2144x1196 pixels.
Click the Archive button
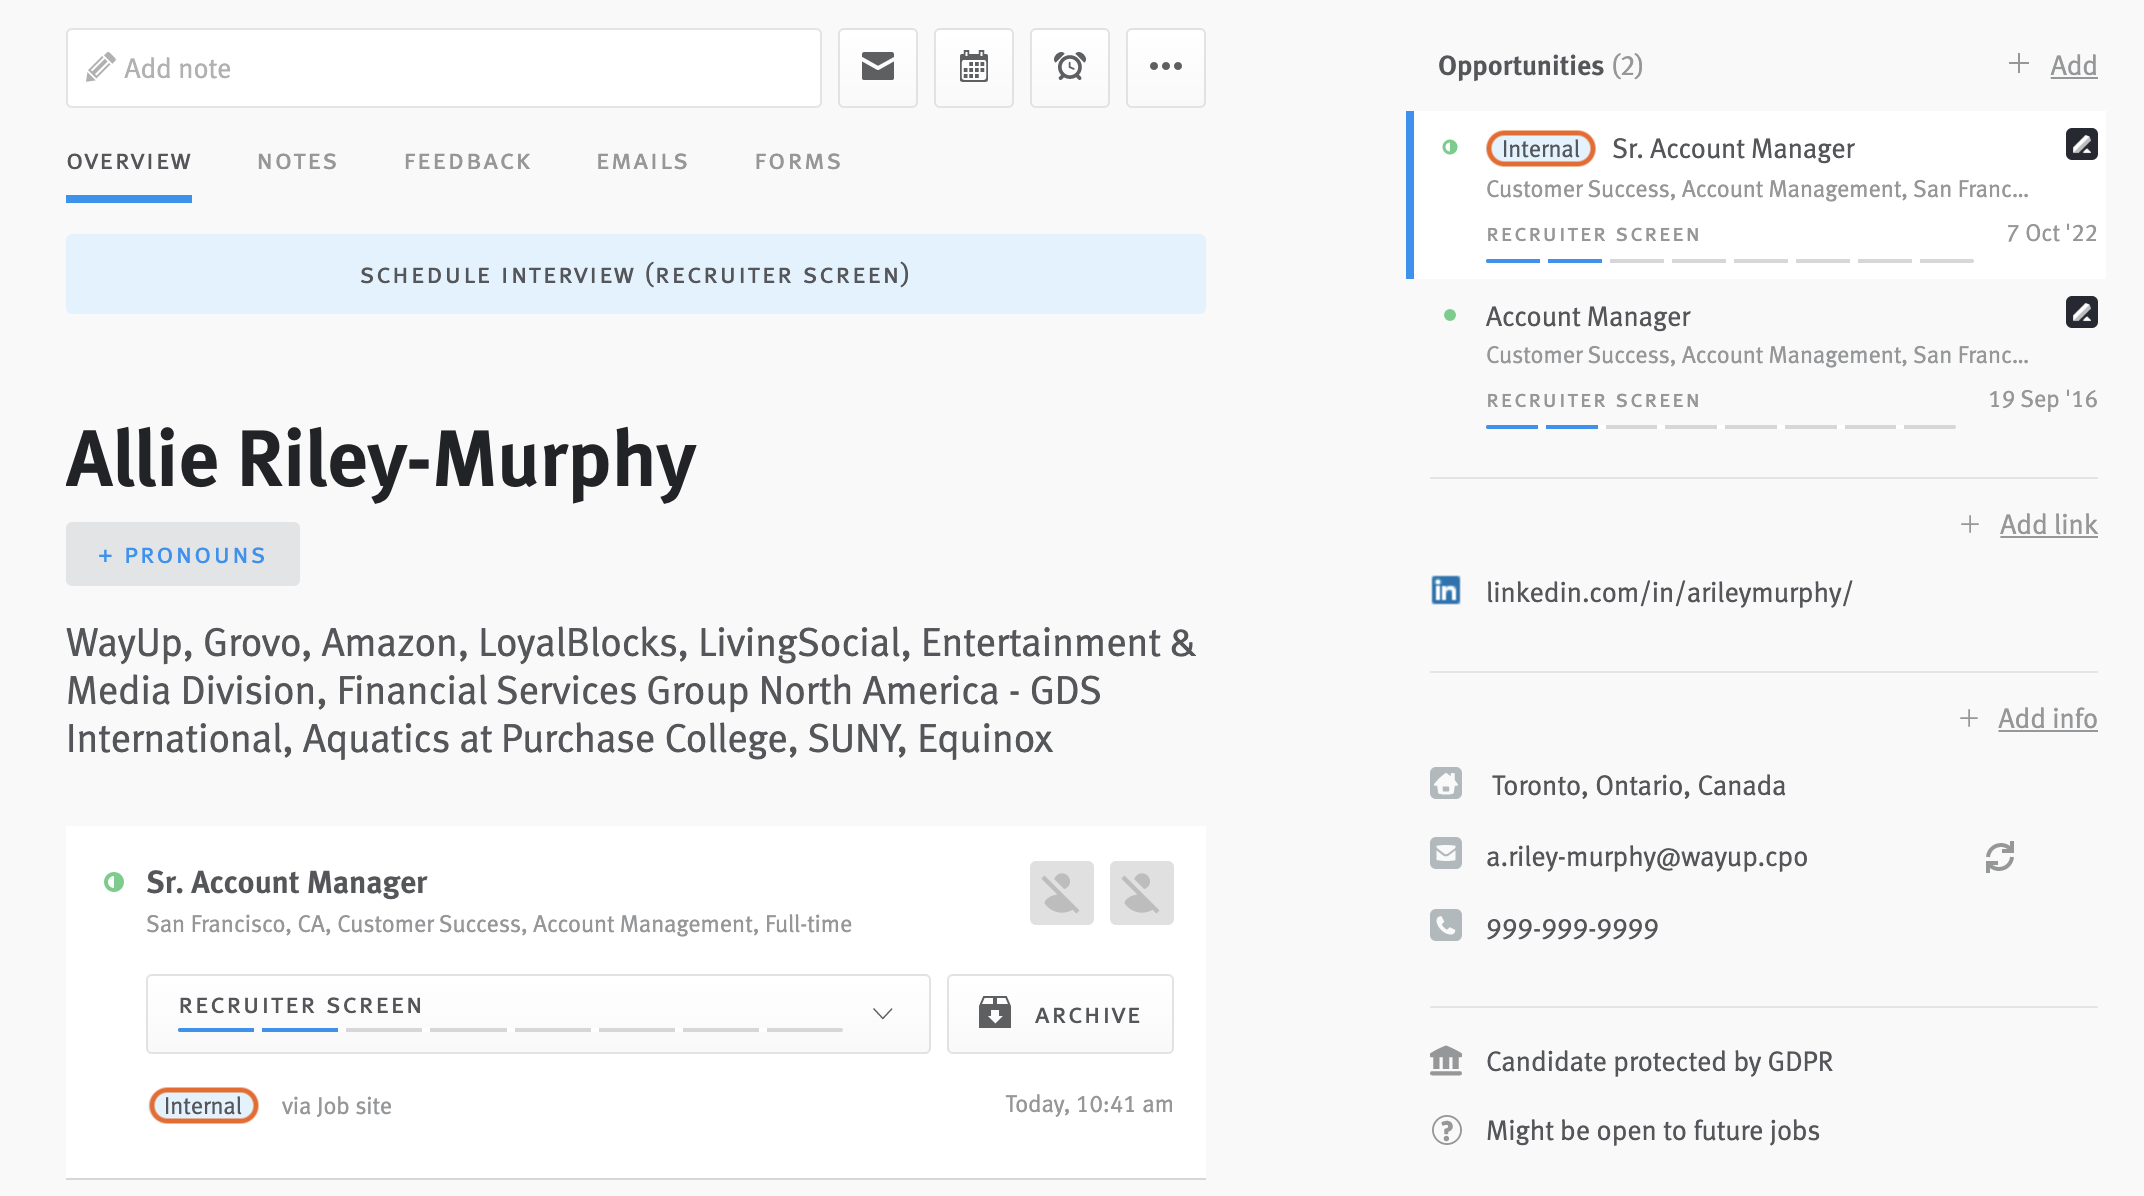tap(1060, 1014)
